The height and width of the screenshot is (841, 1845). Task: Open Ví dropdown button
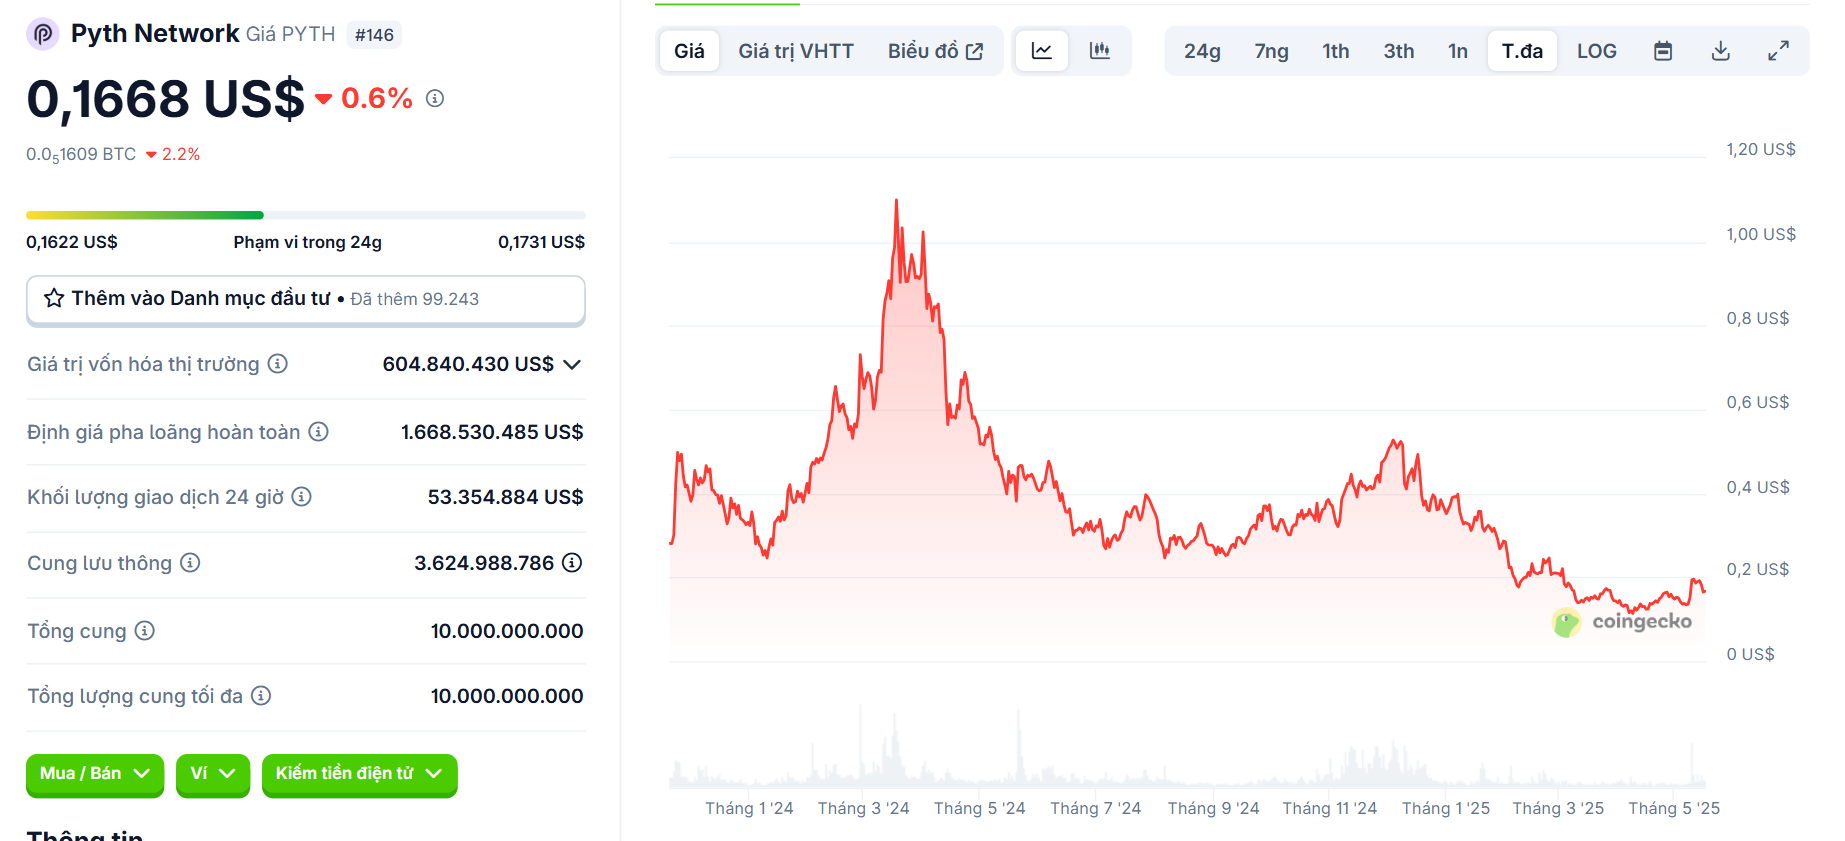213,774
